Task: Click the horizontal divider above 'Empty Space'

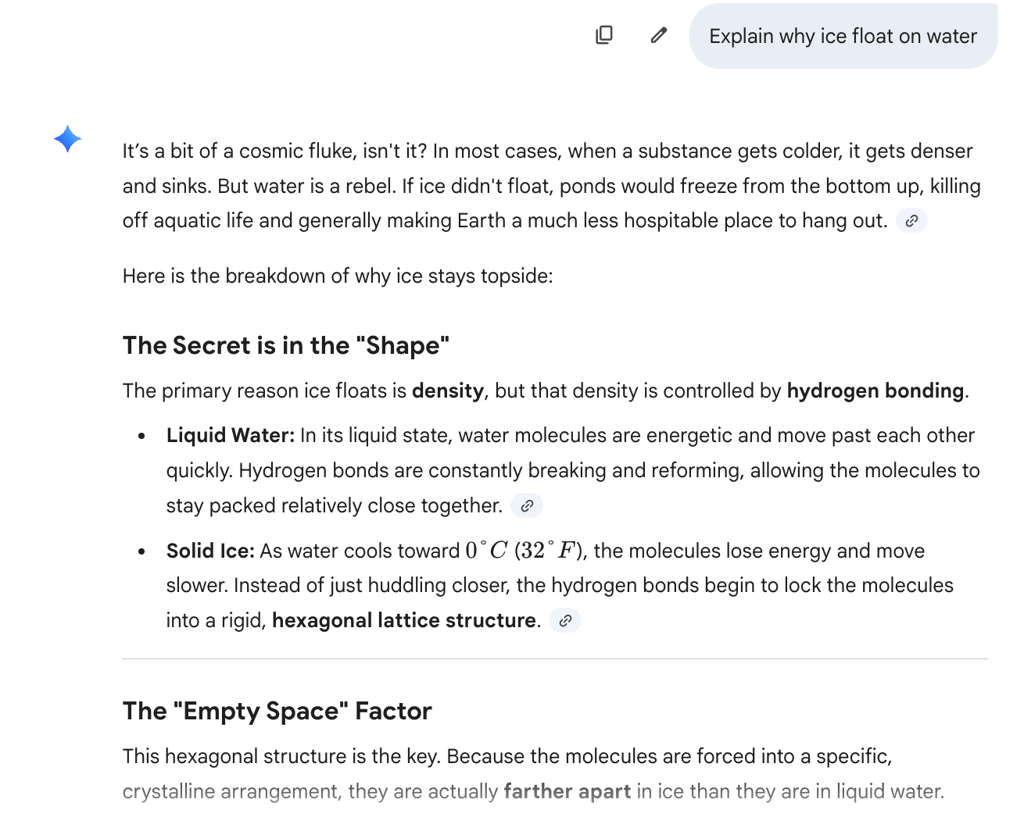Action: [555, 658]
